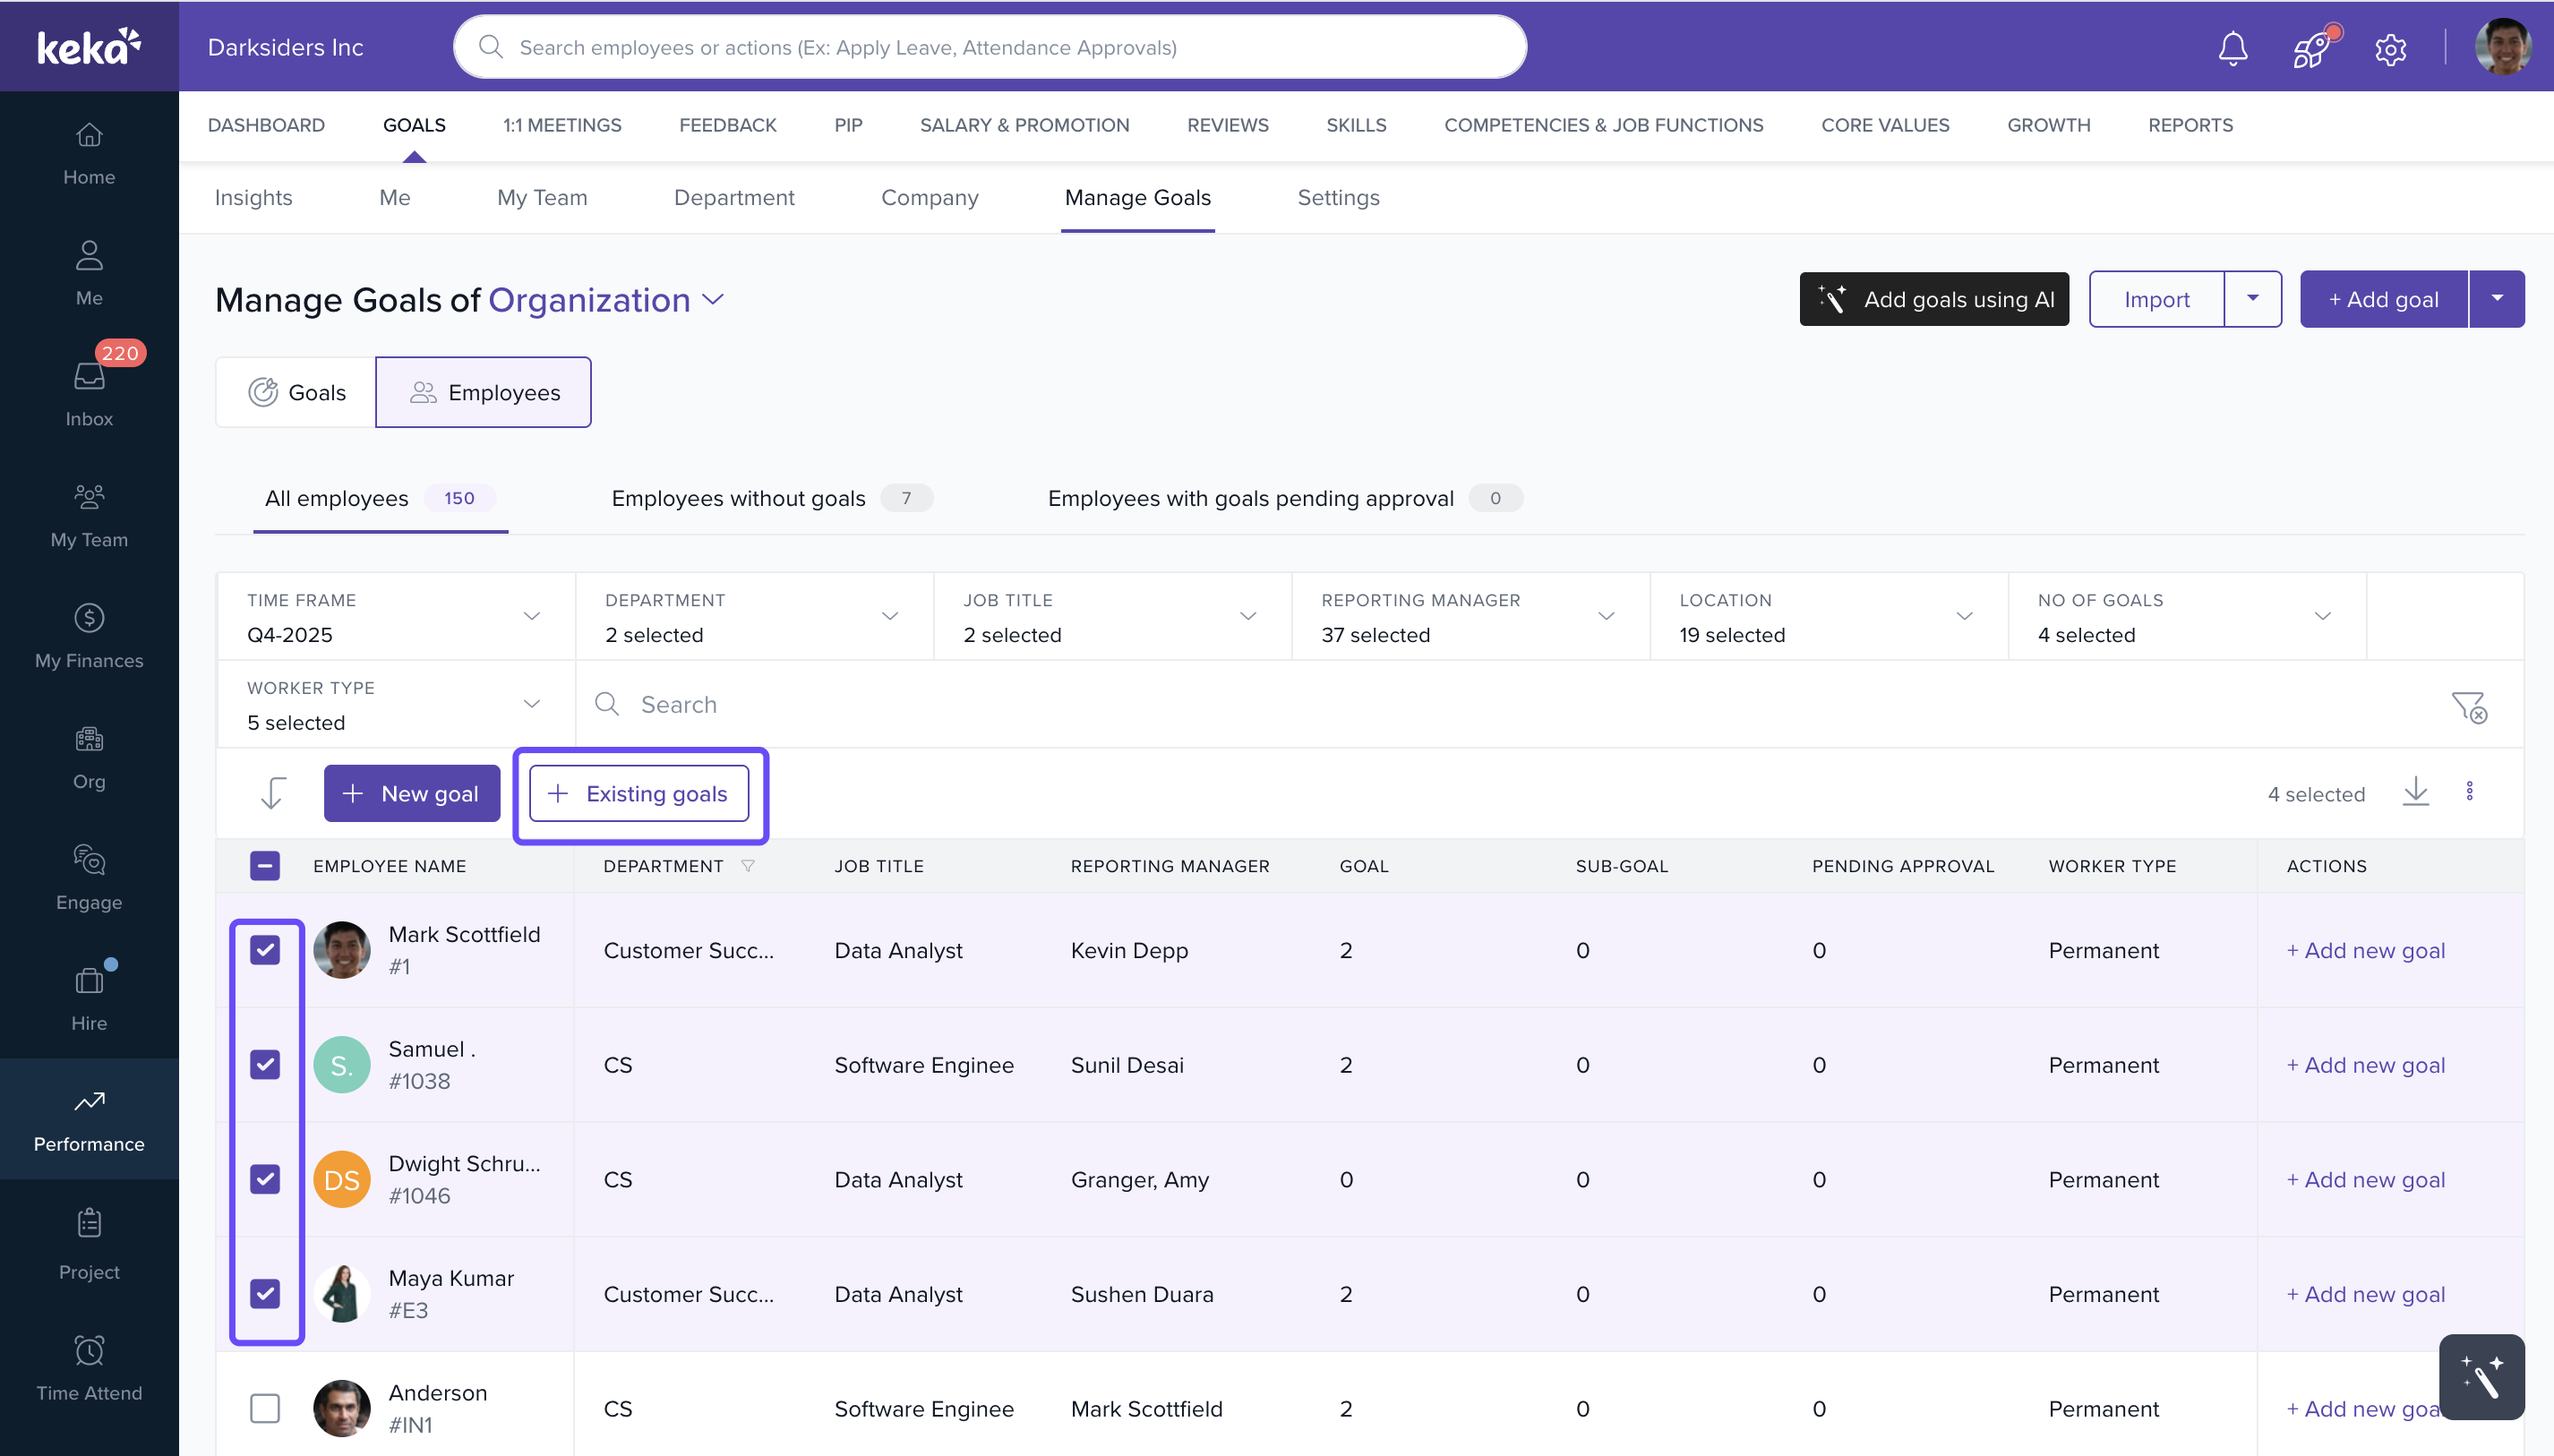
Task: Open the three-dot more options menu
Action: [x=2469, y=792]
